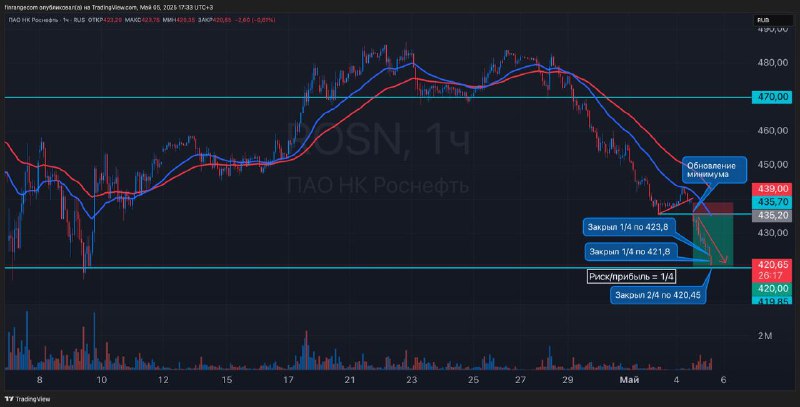Click date 25 on the time axis
This screenshot has width=800, height=407.
click(473, 380)
